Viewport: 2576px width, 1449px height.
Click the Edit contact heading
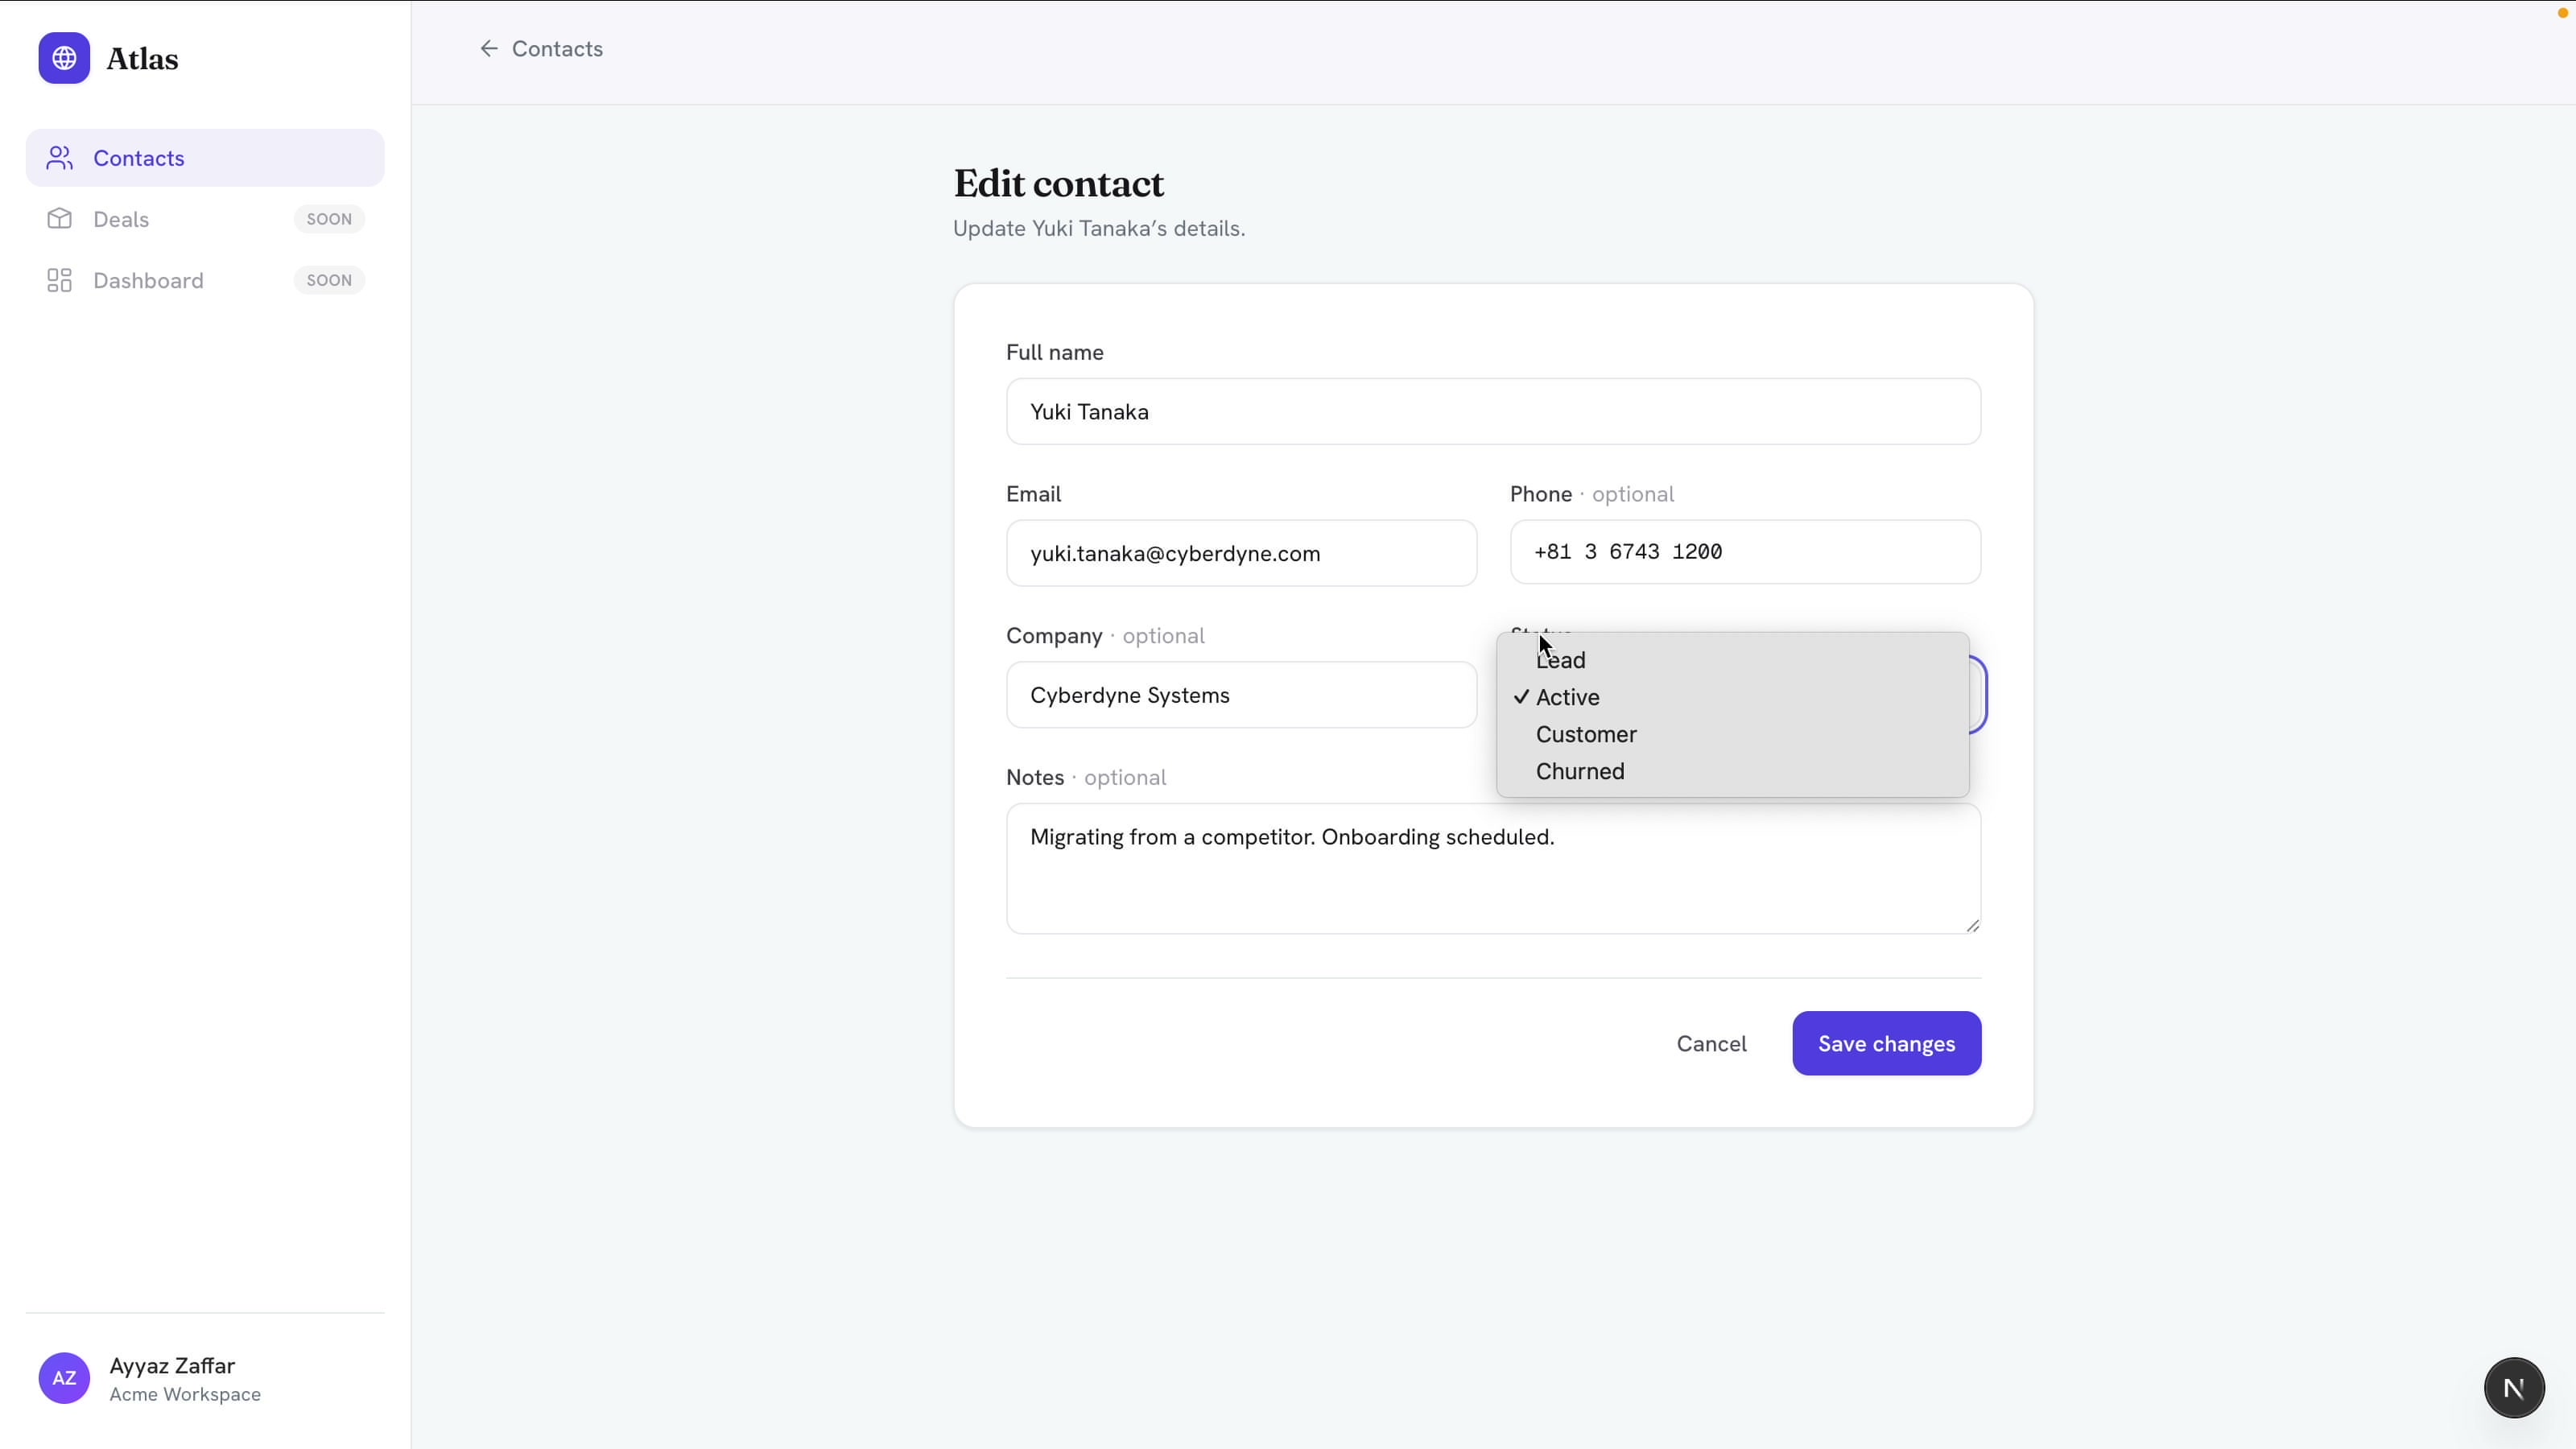(1058, 184)
